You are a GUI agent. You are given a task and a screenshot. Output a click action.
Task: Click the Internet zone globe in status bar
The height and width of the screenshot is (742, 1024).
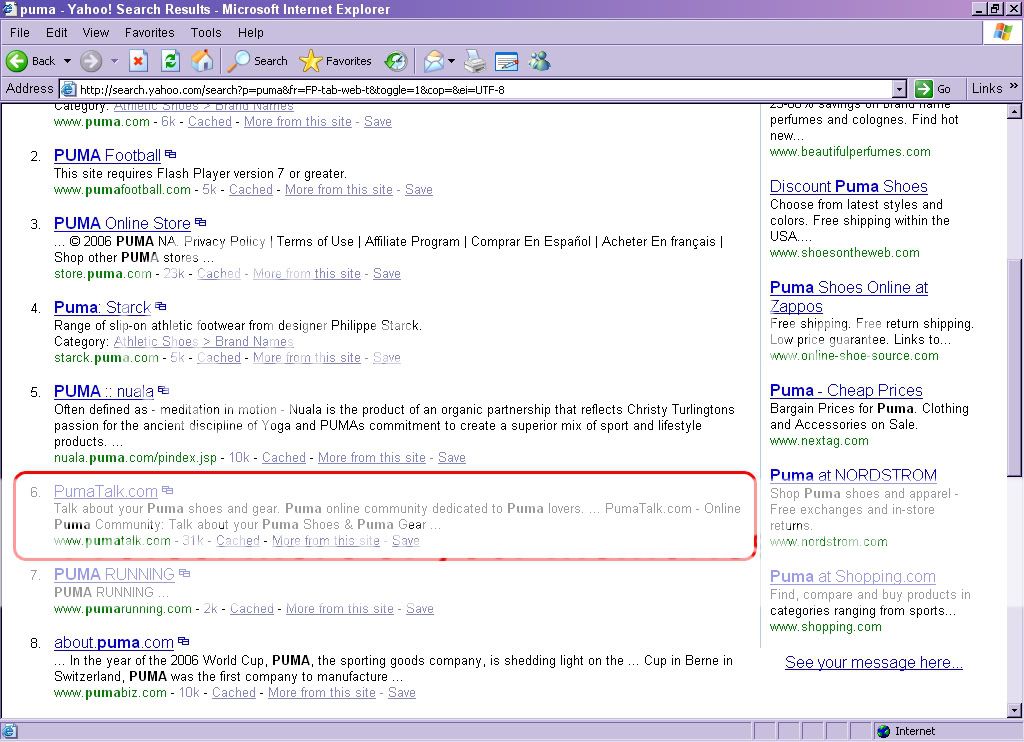click(x=884, y=731)
